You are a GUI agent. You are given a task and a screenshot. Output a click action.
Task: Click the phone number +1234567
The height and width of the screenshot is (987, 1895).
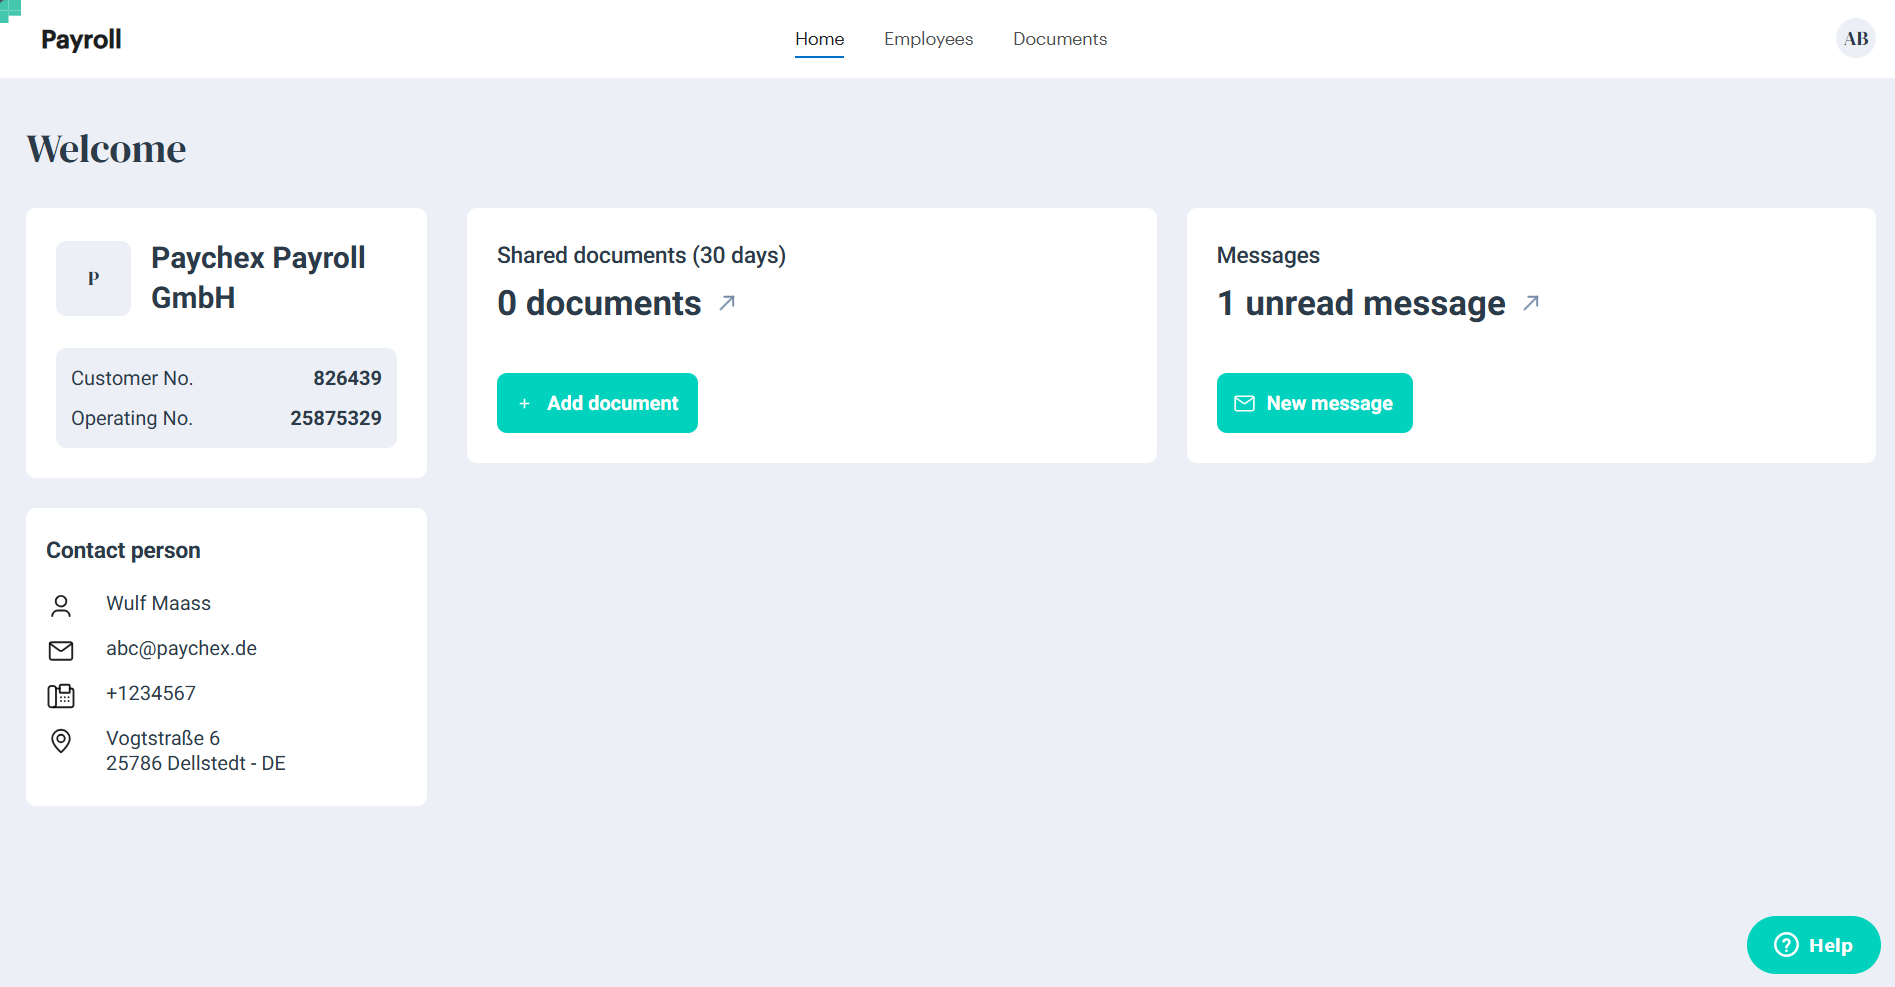point(151,693)
